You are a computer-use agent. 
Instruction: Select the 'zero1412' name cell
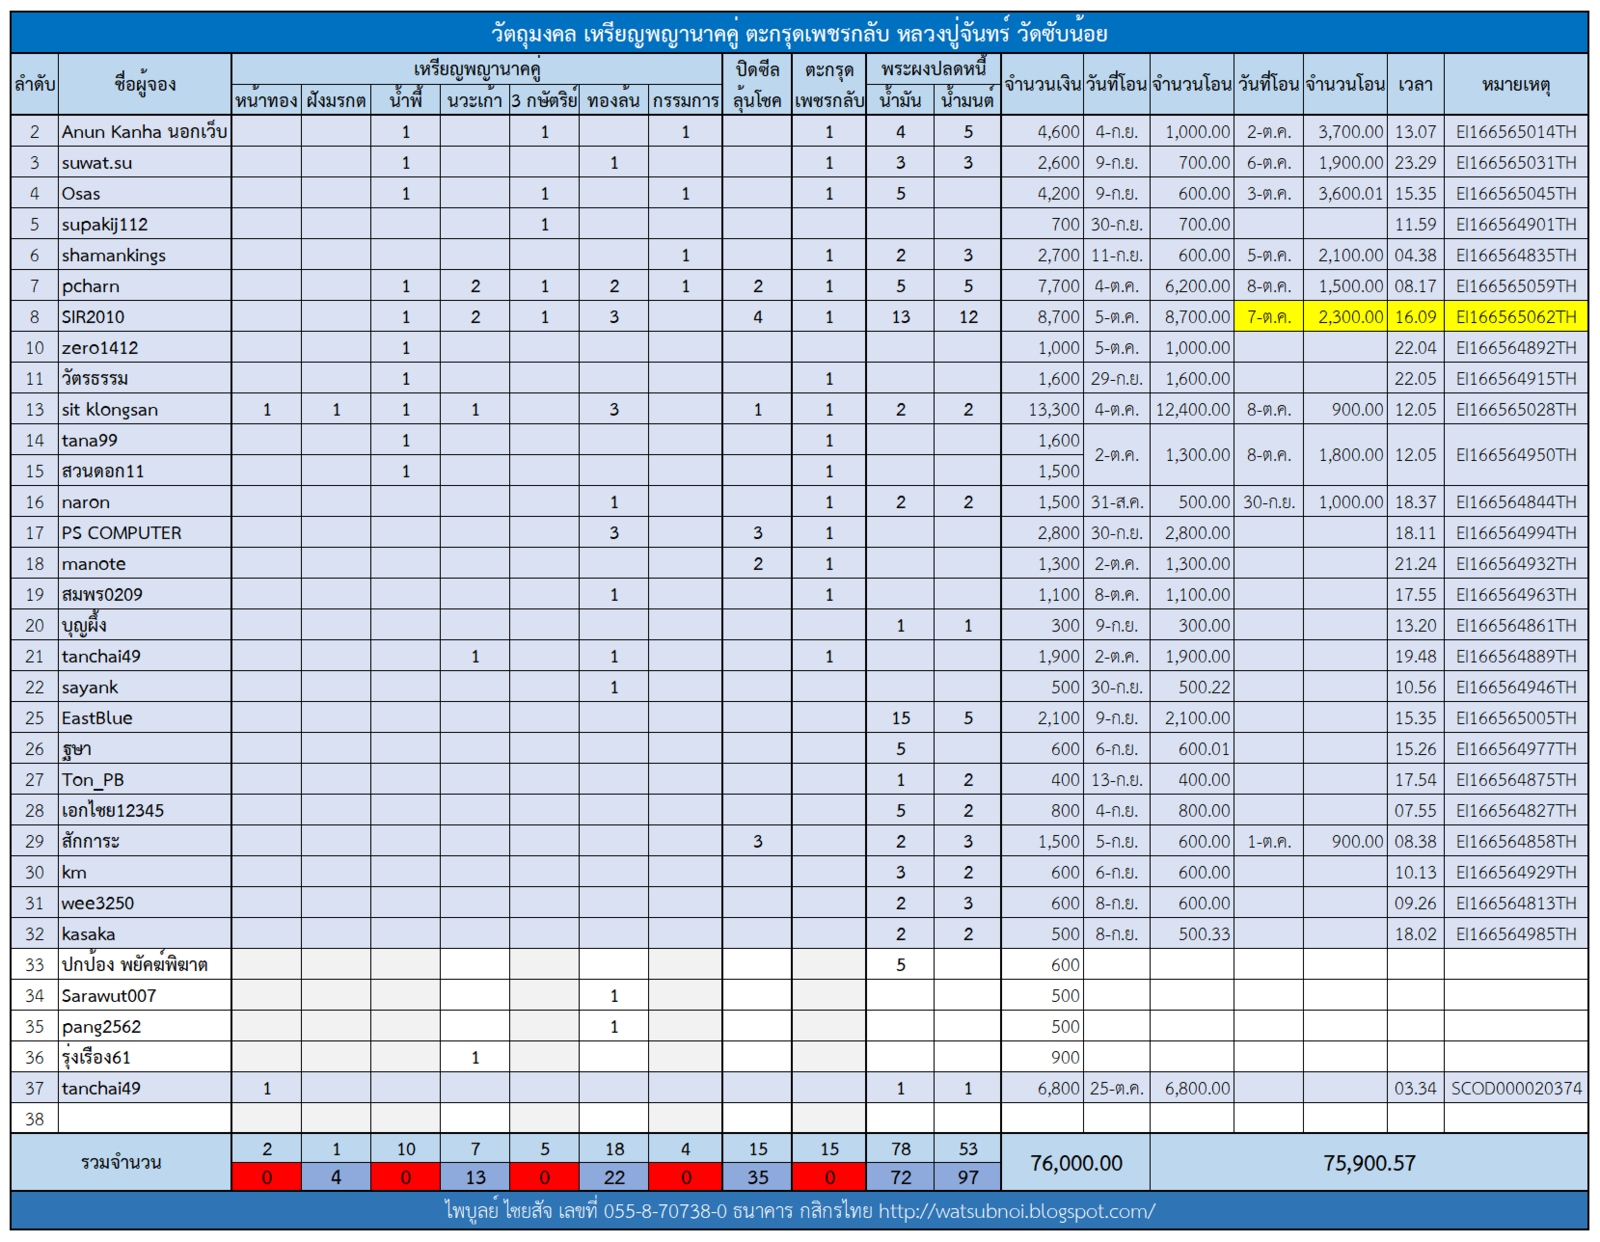pos(145,348)
